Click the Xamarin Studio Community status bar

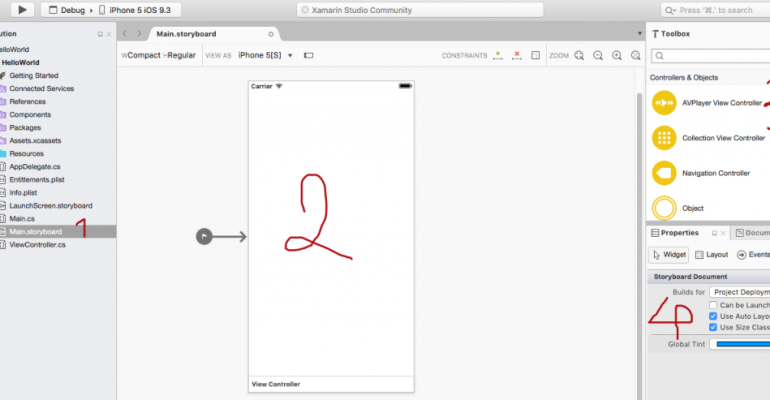tap(420, 10)
